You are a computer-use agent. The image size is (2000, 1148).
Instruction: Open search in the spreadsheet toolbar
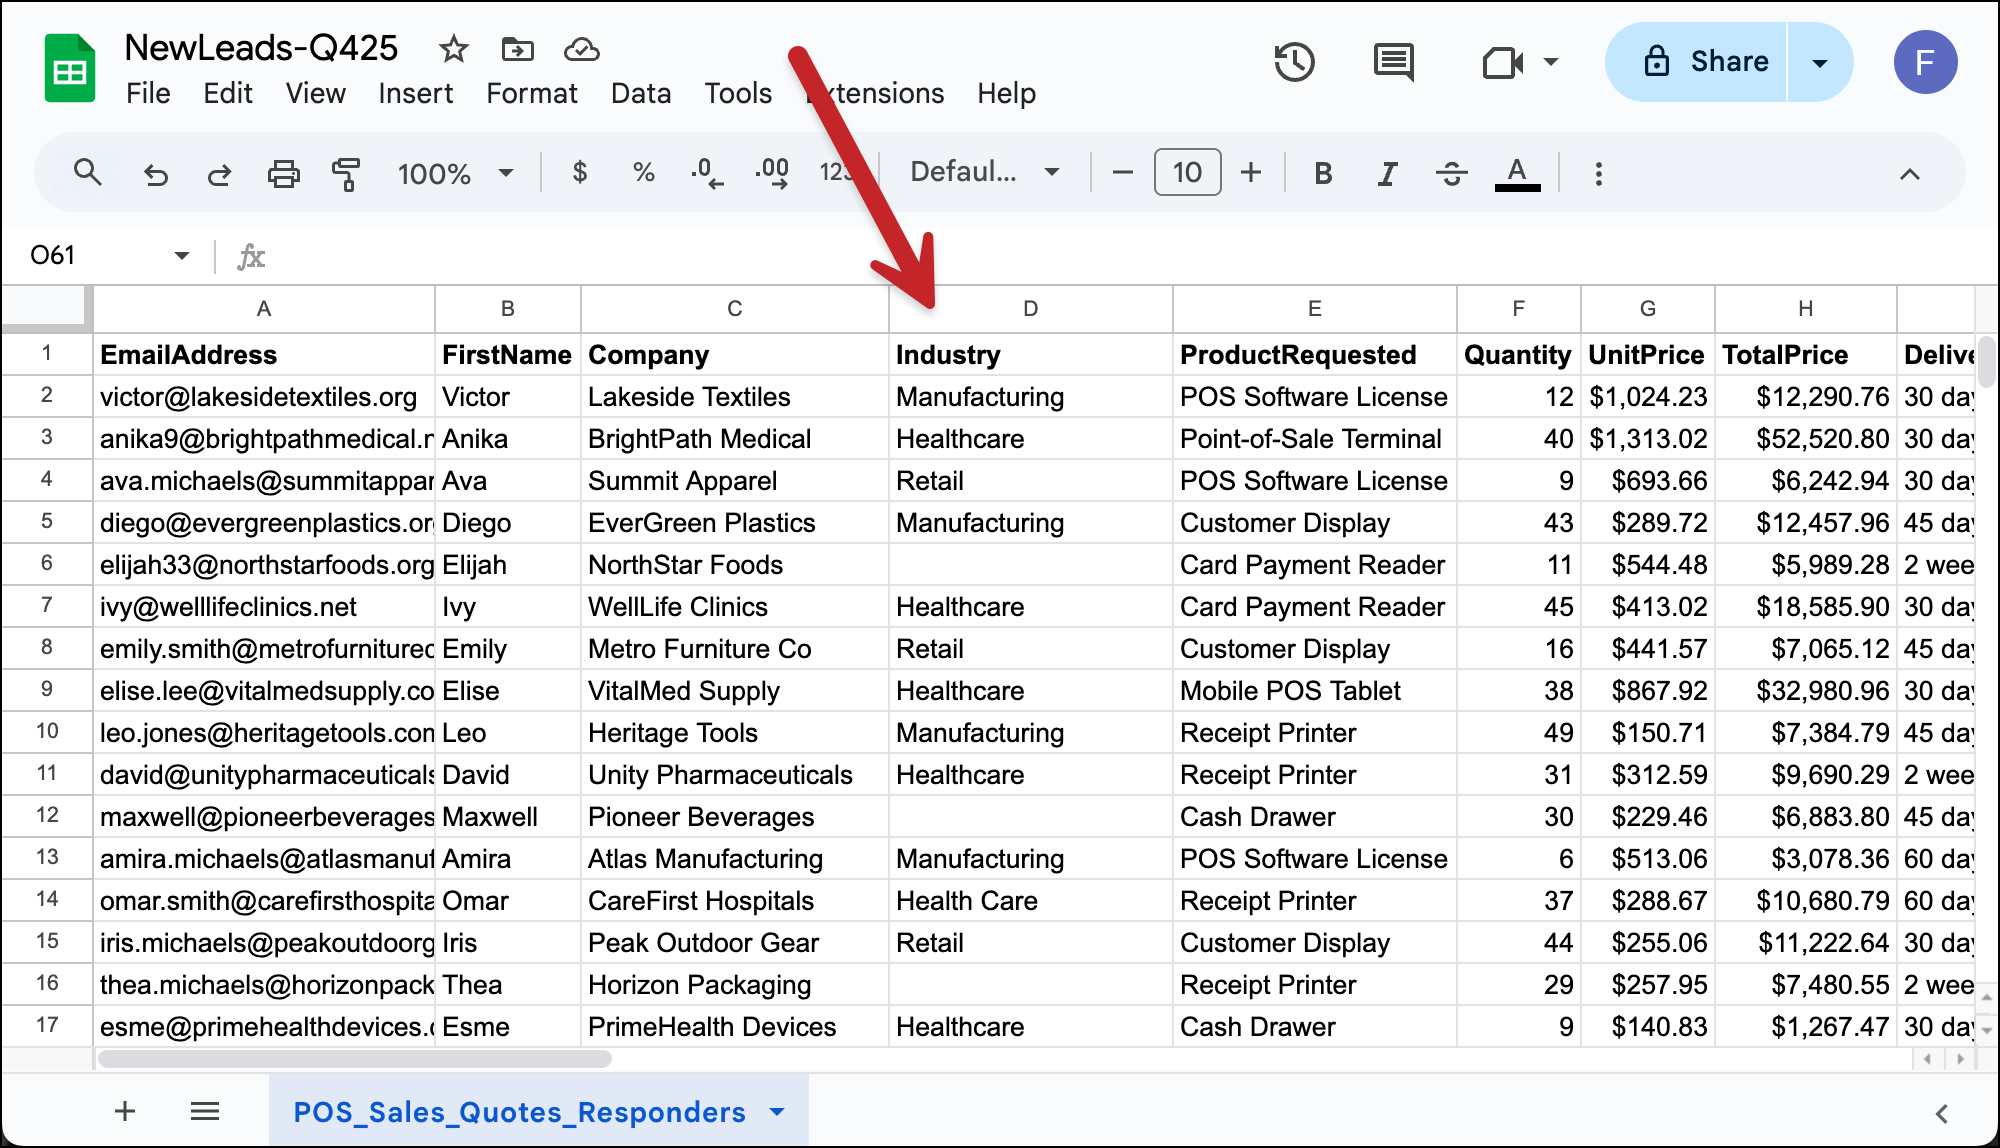pos(88,172)
